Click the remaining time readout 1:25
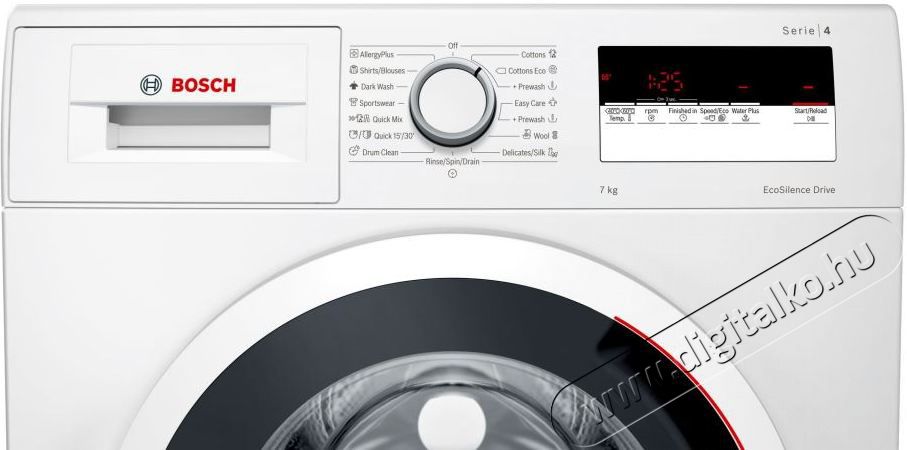This screenshot has width=907, height=450. (664, 82)
